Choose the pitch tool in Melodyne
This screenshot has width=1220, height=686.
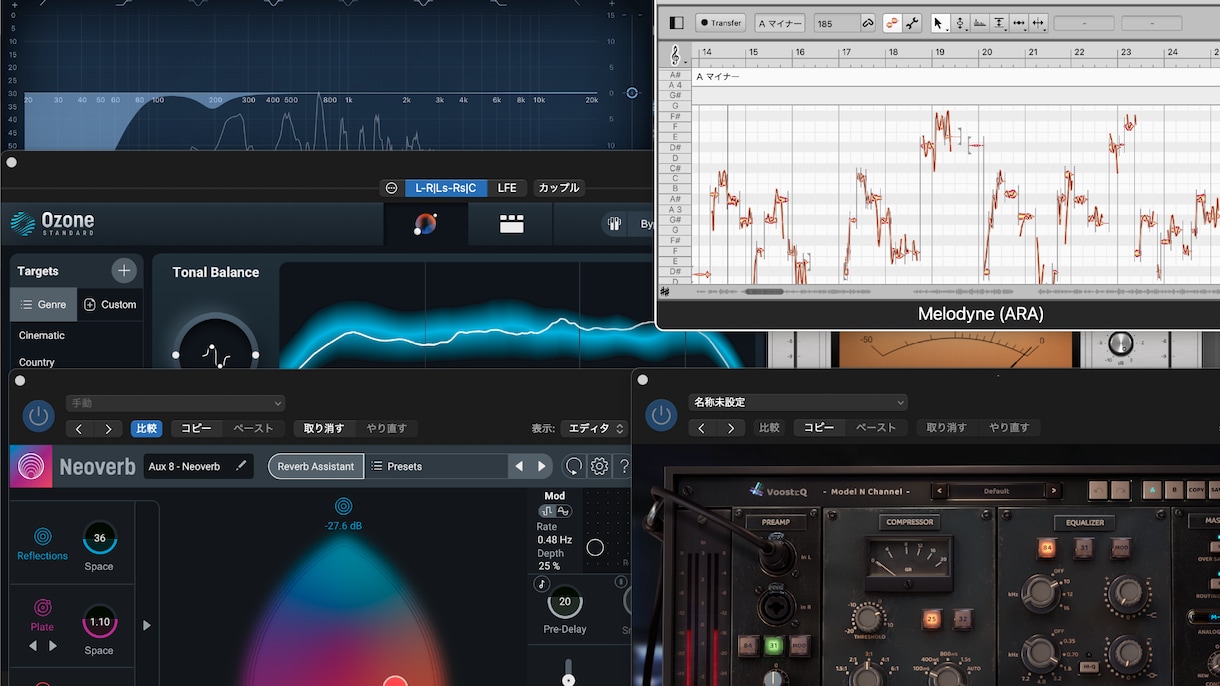(960, 23)
